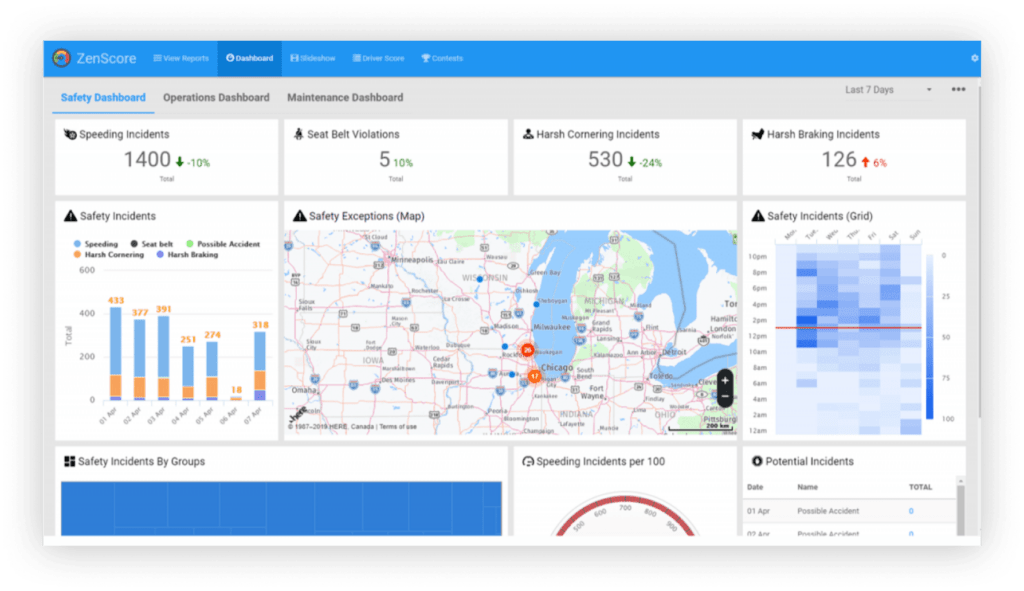
Task: Click the seat belt violations value 5
Action: coord(385,159)
